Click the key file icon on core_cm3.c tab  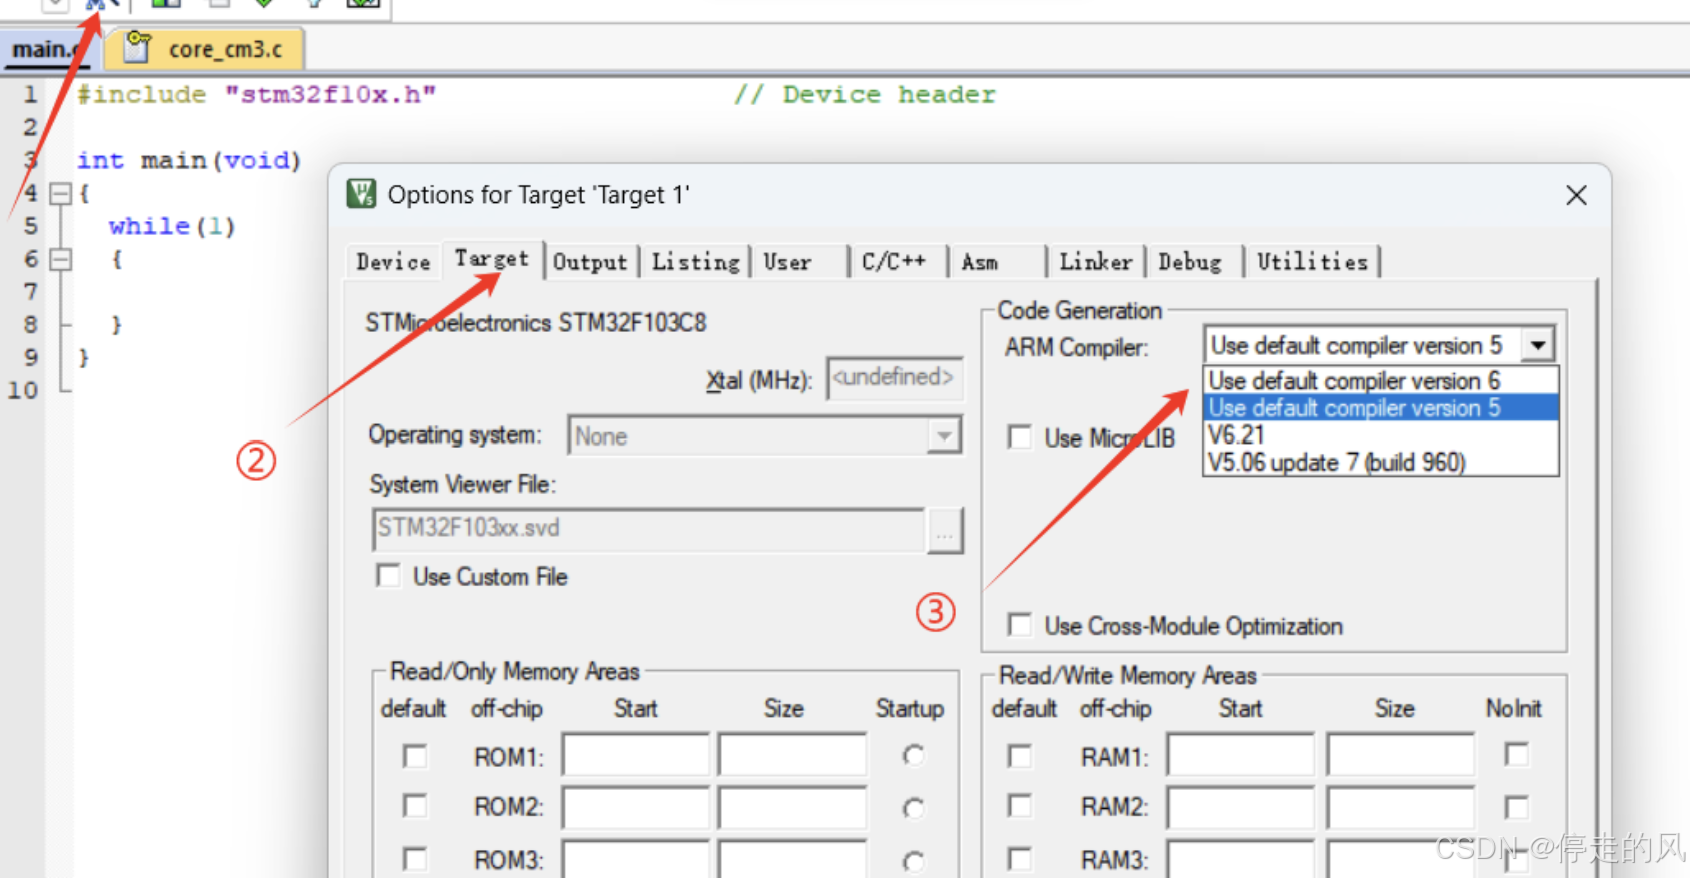coord(137,47)
